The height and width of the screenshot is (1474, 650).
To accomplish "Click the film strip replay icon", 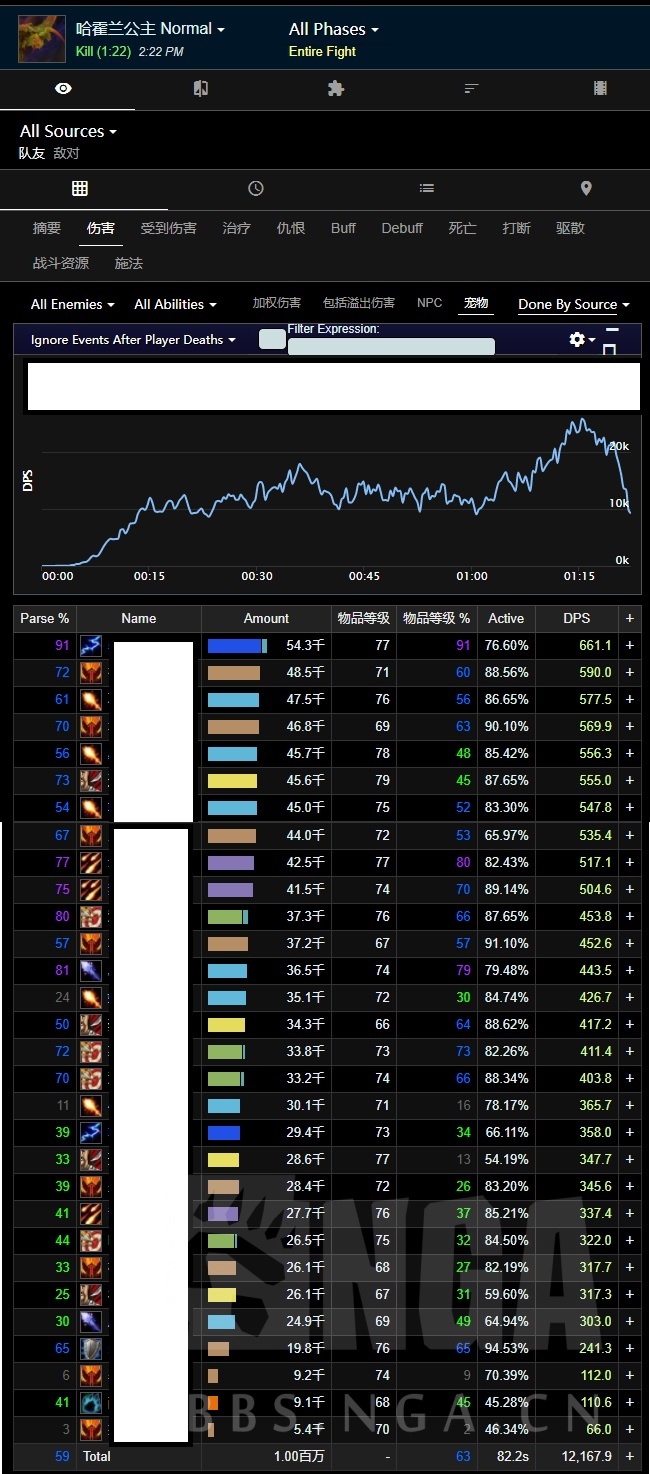I will click(x=600, y=89).
